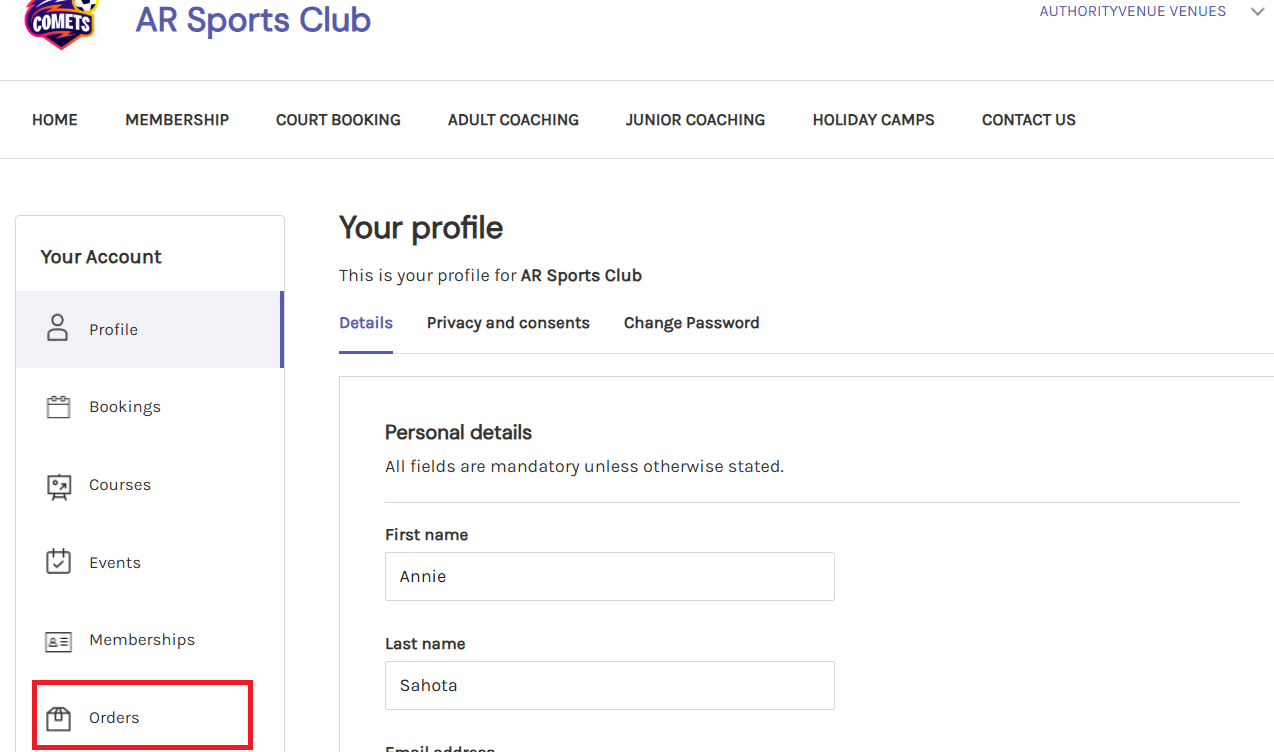Open the AuthorityVenue Venues account menu
Image resolution: width=1274 pixels, height=752 pixels.
coord(1132,12)
